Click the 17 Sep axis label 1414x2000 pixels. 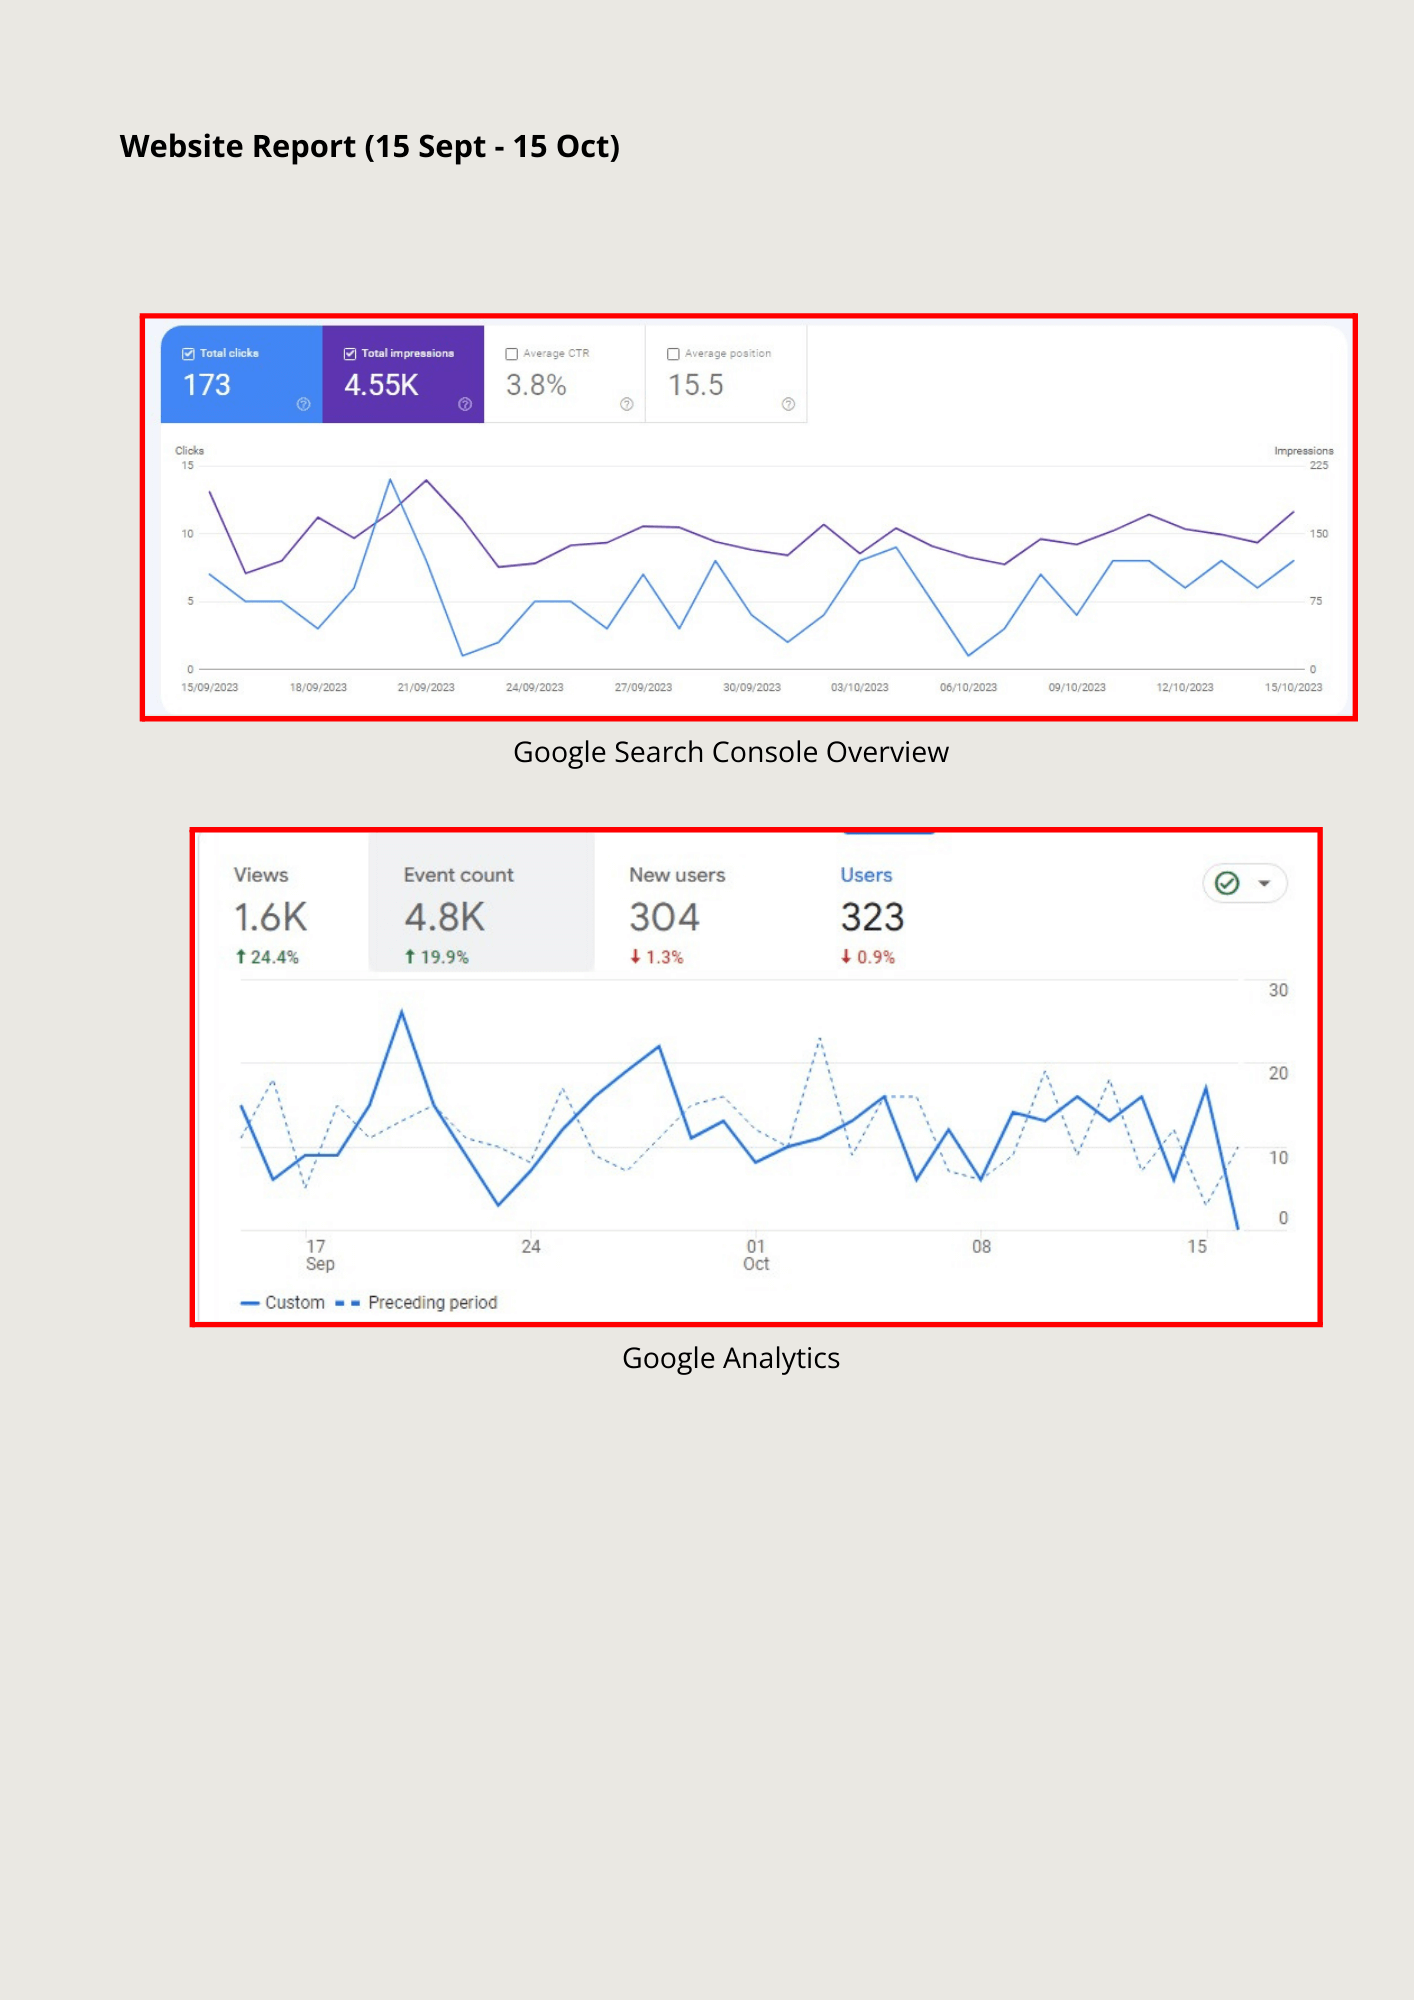(319, 1255)
